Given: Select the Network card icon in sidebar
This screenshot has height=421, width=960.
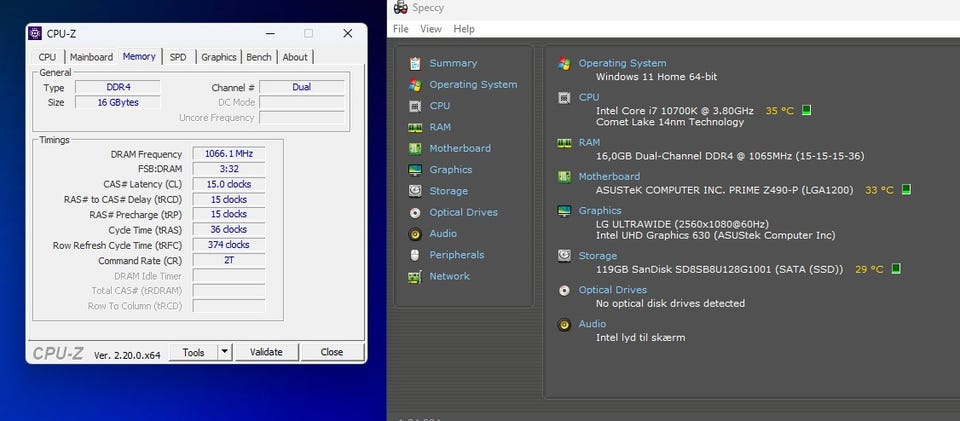Looking at the screenshot, I should pyautogui.click(x=415, y=277).
